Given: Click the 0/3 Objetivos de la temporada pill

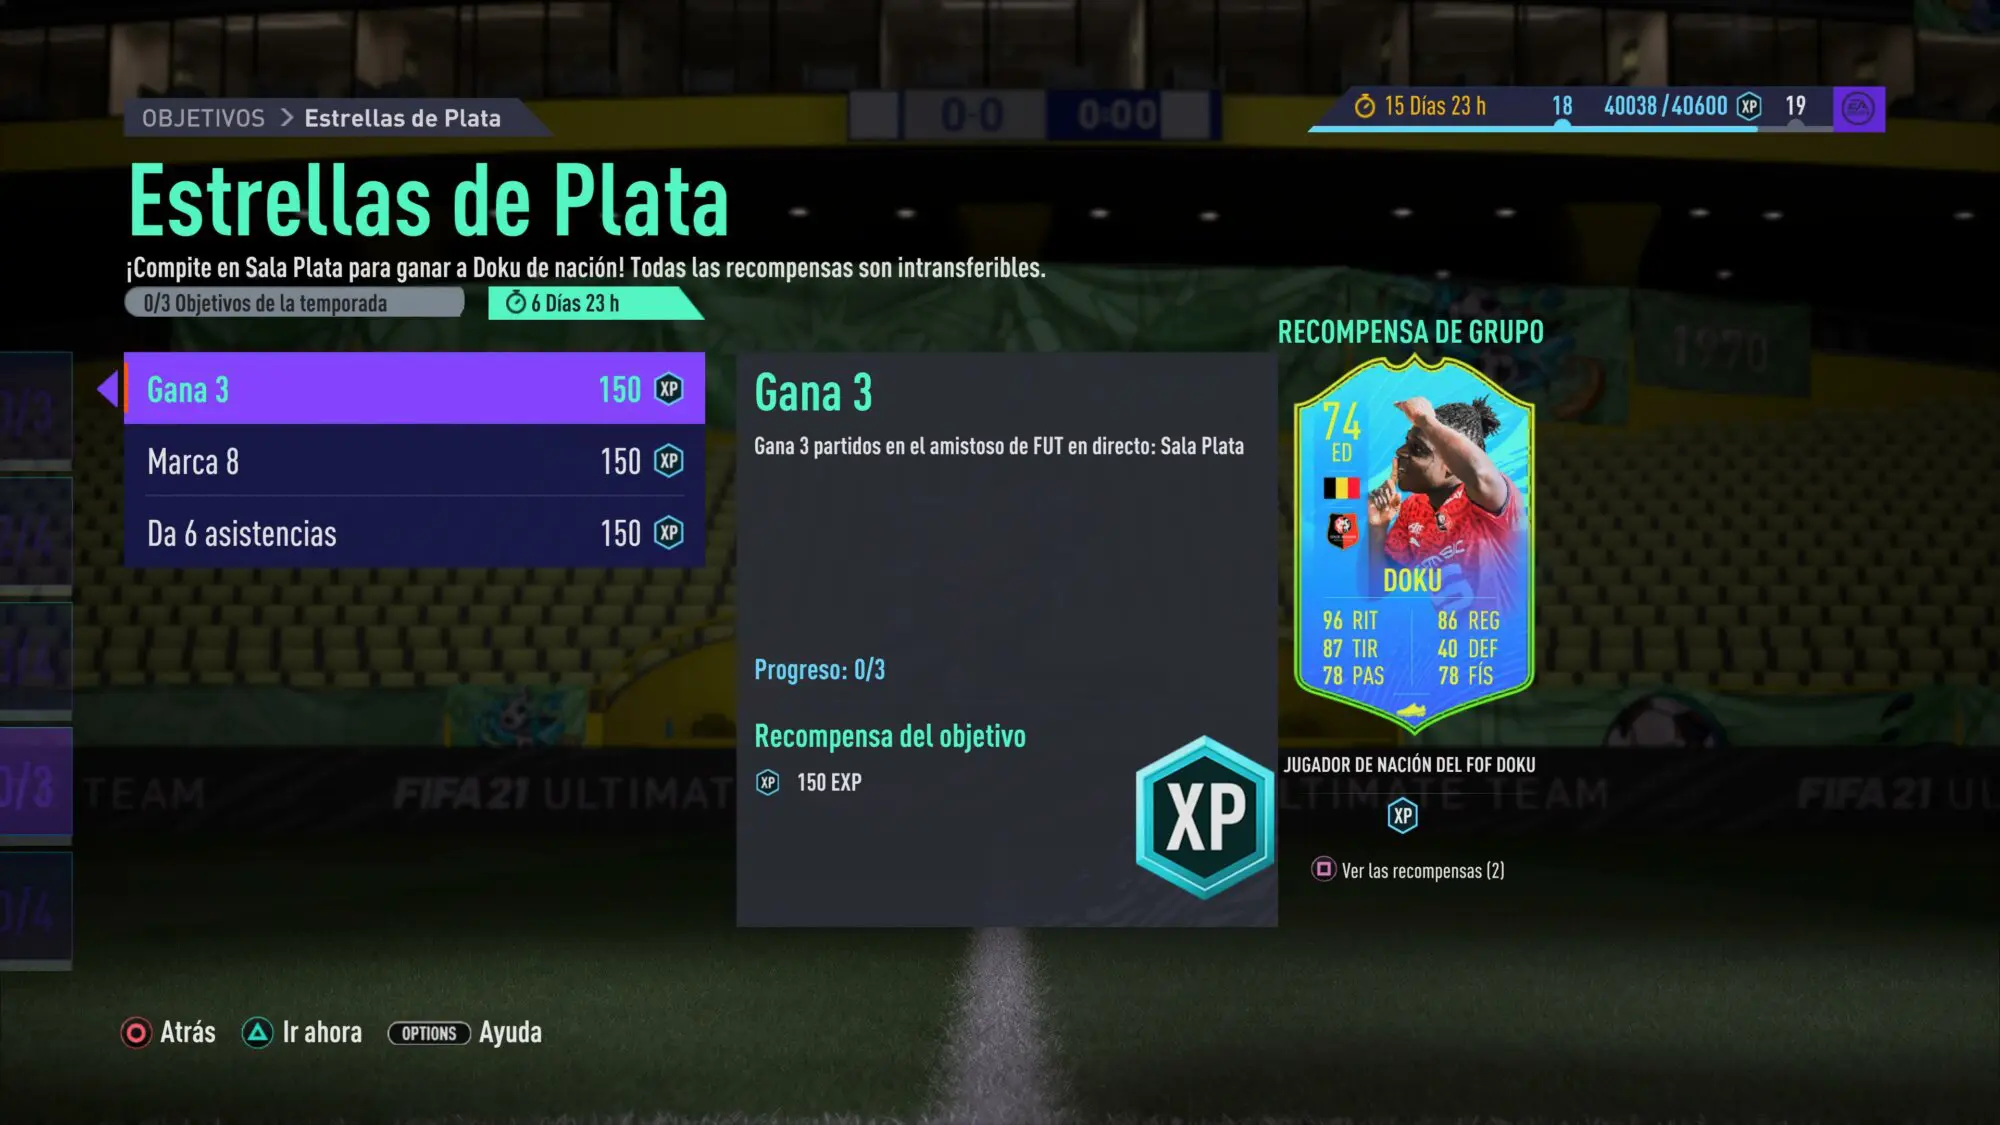Looking at the screenshot, I should pos(294,303).
